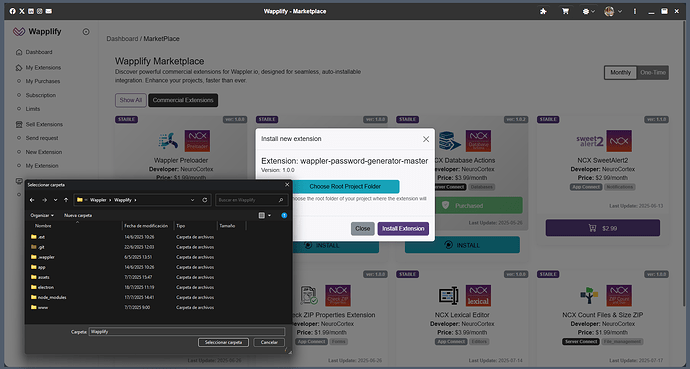The width and height of the screenshot is (690, 369).
Task: Open the shopping cart icon in title bar
Action: [x=565, y=11]
